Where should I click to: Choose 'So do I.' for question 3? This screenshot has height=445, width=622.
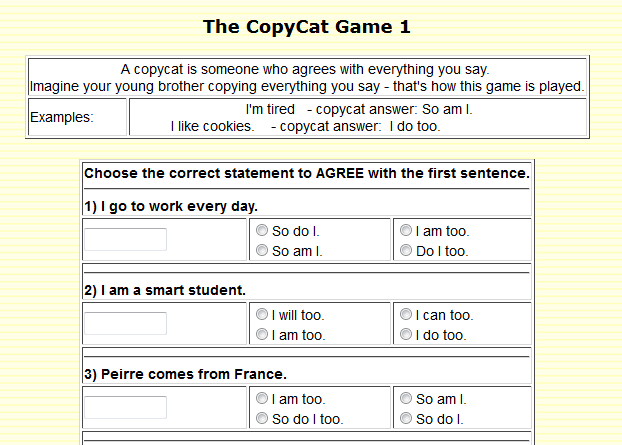tap(406, 418)
